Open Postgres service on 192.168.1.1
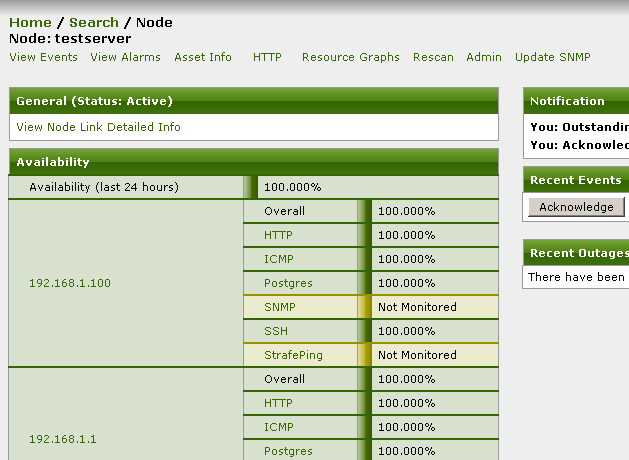 (x=288, y=451)
